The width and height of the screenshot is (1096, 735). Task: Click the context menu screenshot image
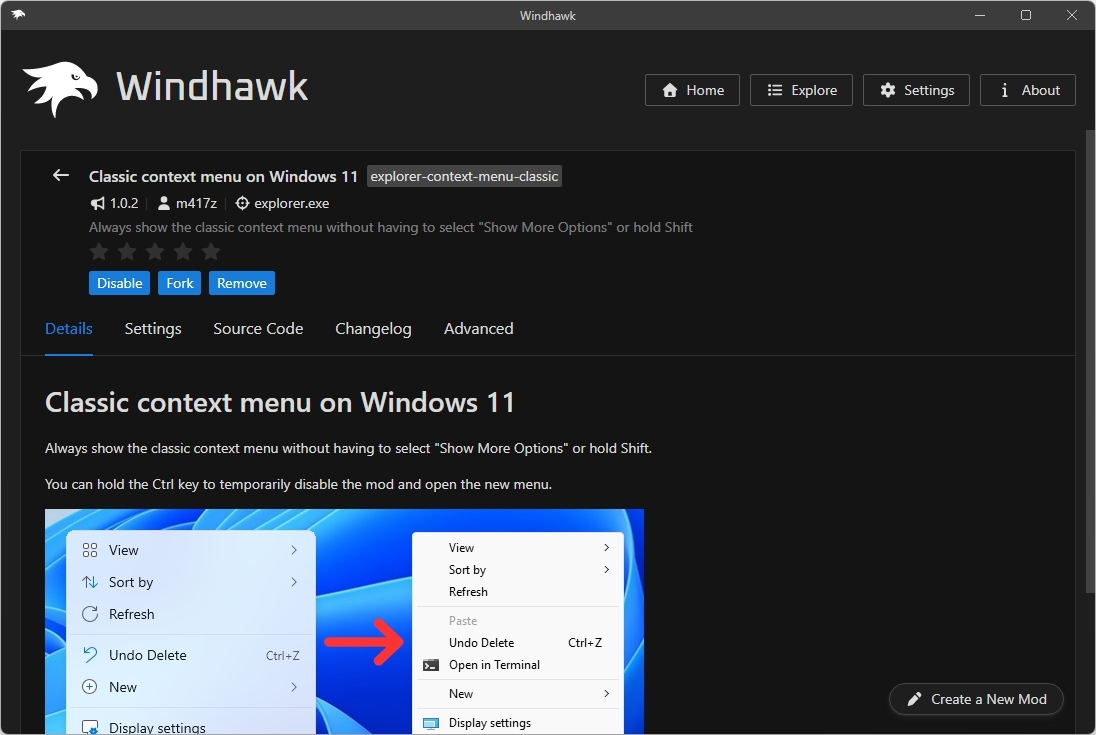click(344, 620)
